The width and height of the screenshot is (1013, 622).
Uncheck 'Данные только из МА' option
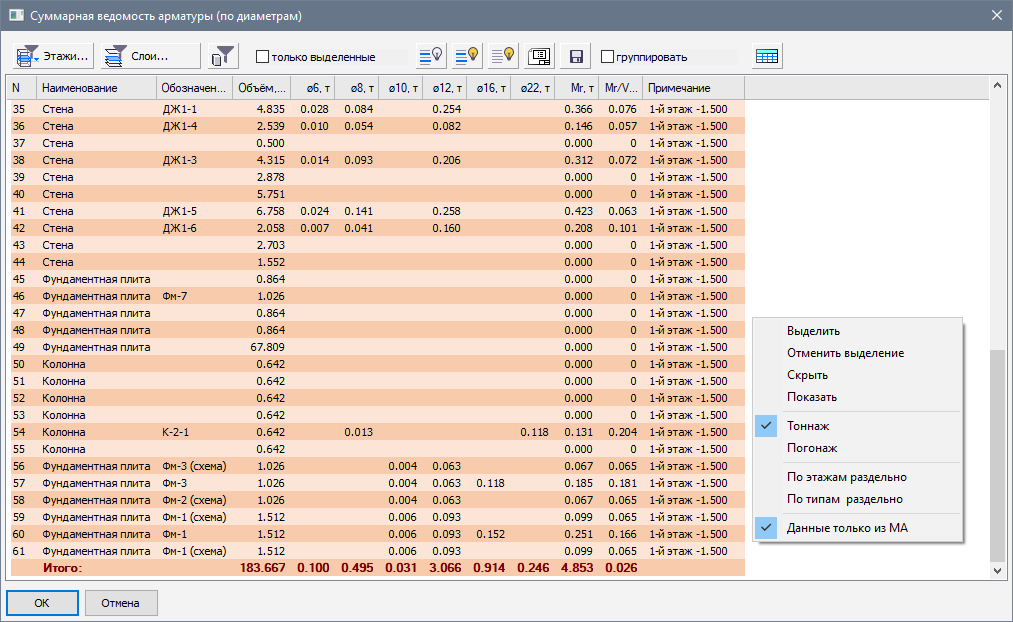tap(847, 528)
